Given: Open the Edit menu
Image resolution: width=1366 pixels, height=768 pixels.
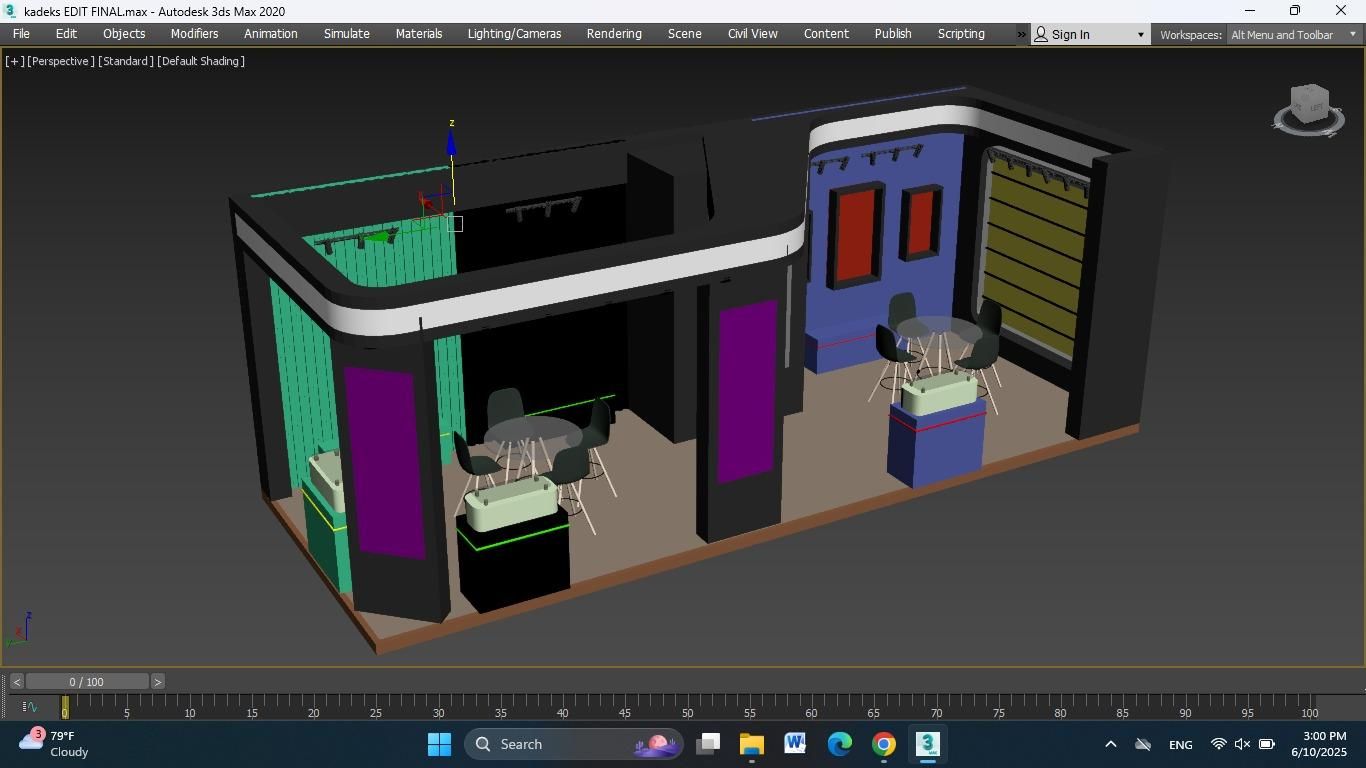Looking at the screenshot, I should [66, 34].
